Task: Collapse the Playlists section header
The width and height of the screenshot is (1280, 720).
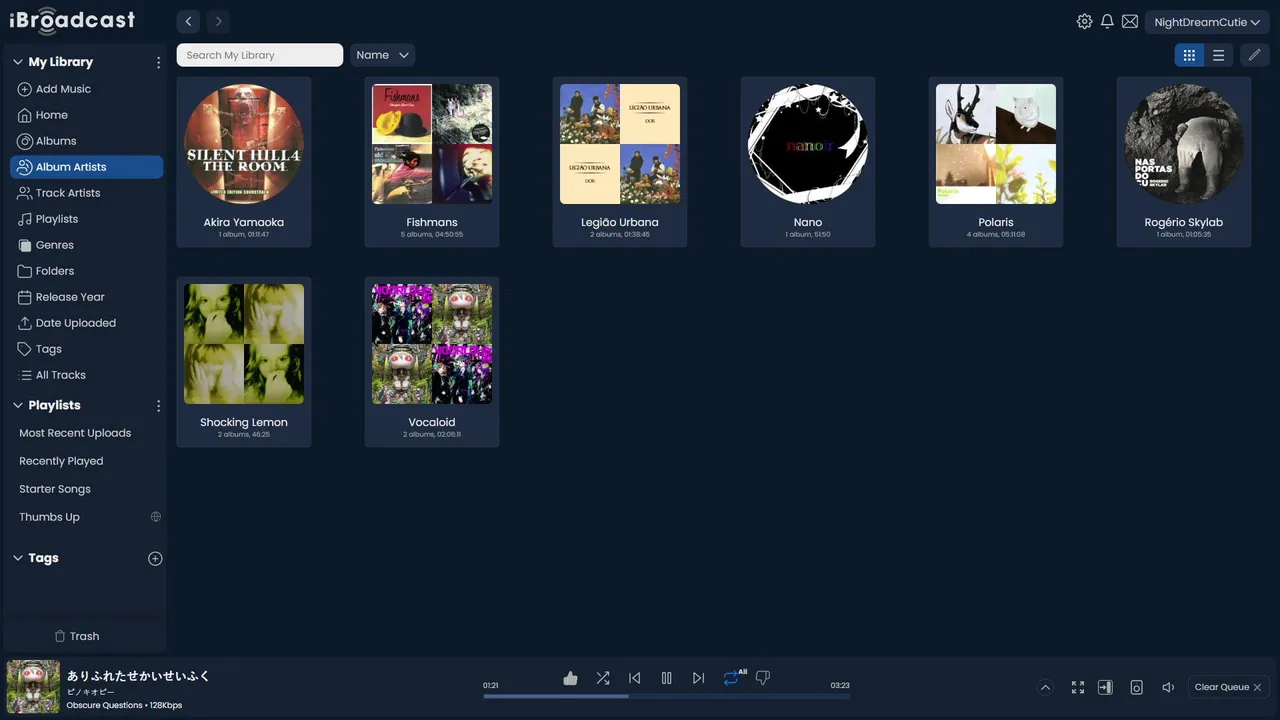Action: (x=17, y=406)
